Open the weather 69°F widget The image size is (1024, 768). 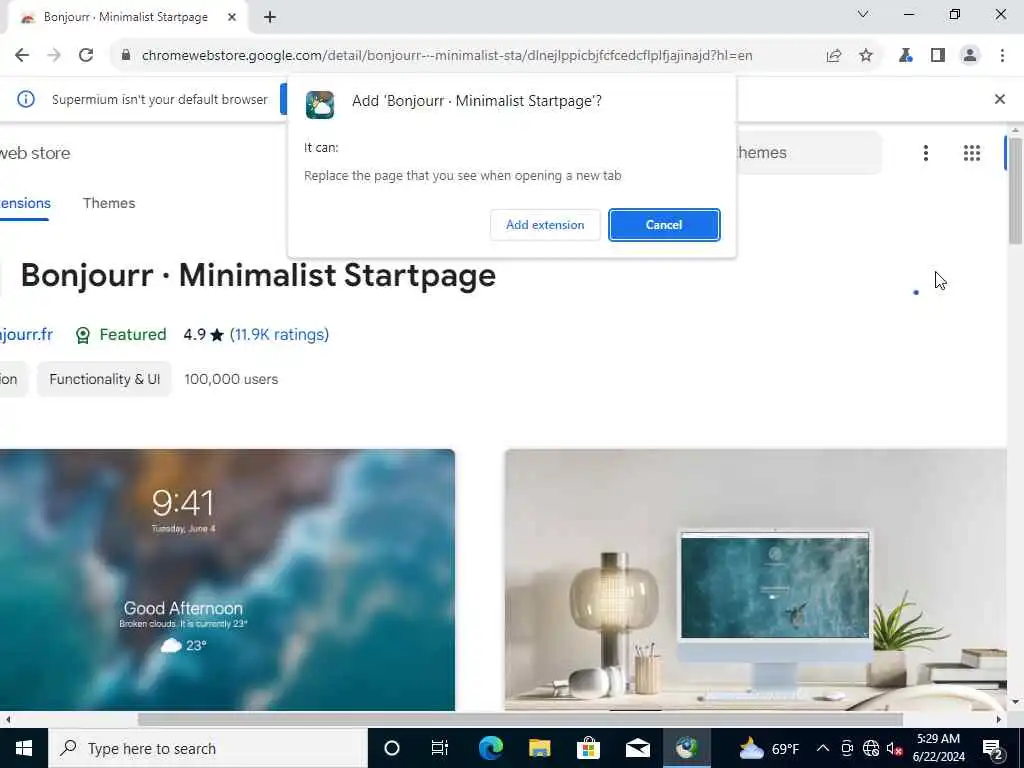769,748
